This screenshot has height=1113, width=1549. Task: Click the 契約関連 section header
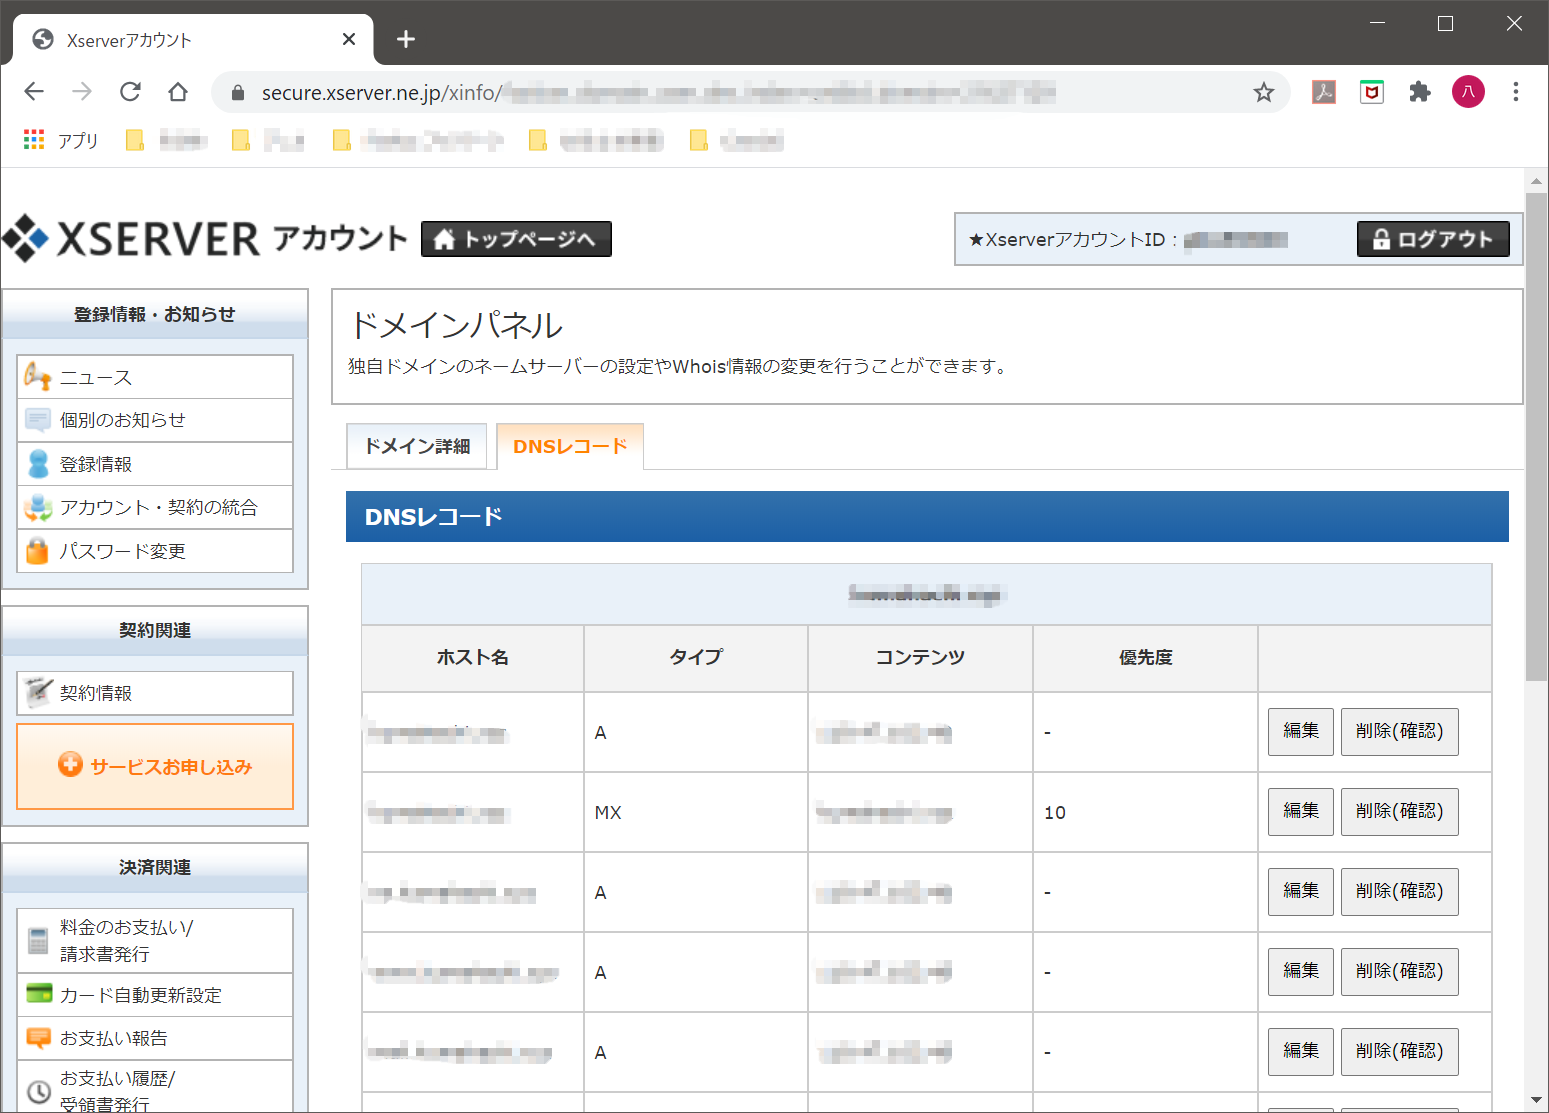coord(155,630)
